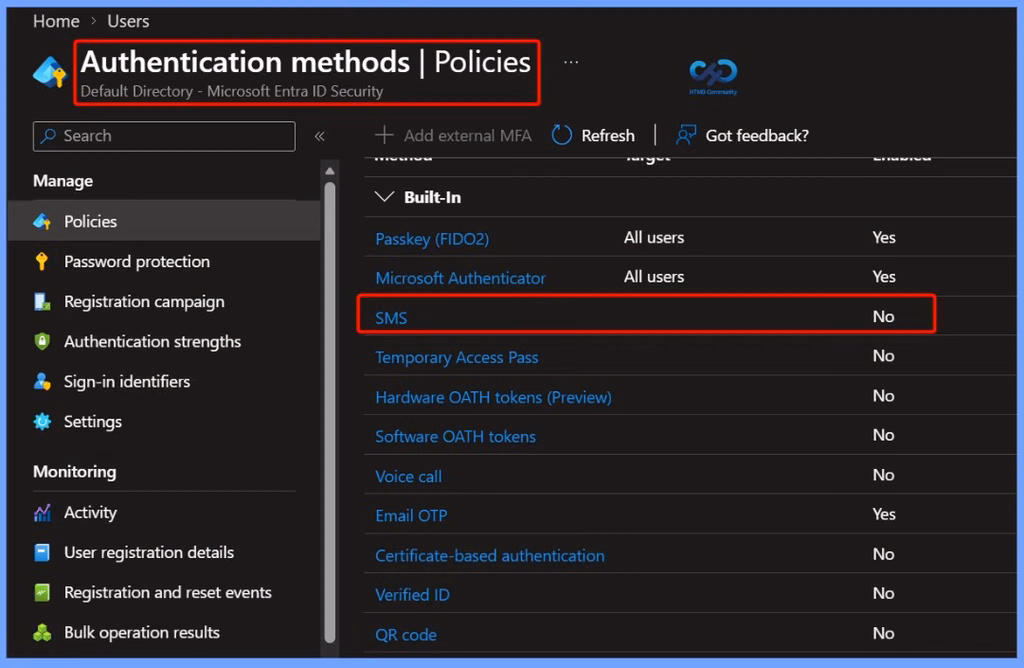The height and width of the screenshot is (668, 1024).
Task: Open Hardware OATH tokens (Preview)
Action: [x=493, y=397]
